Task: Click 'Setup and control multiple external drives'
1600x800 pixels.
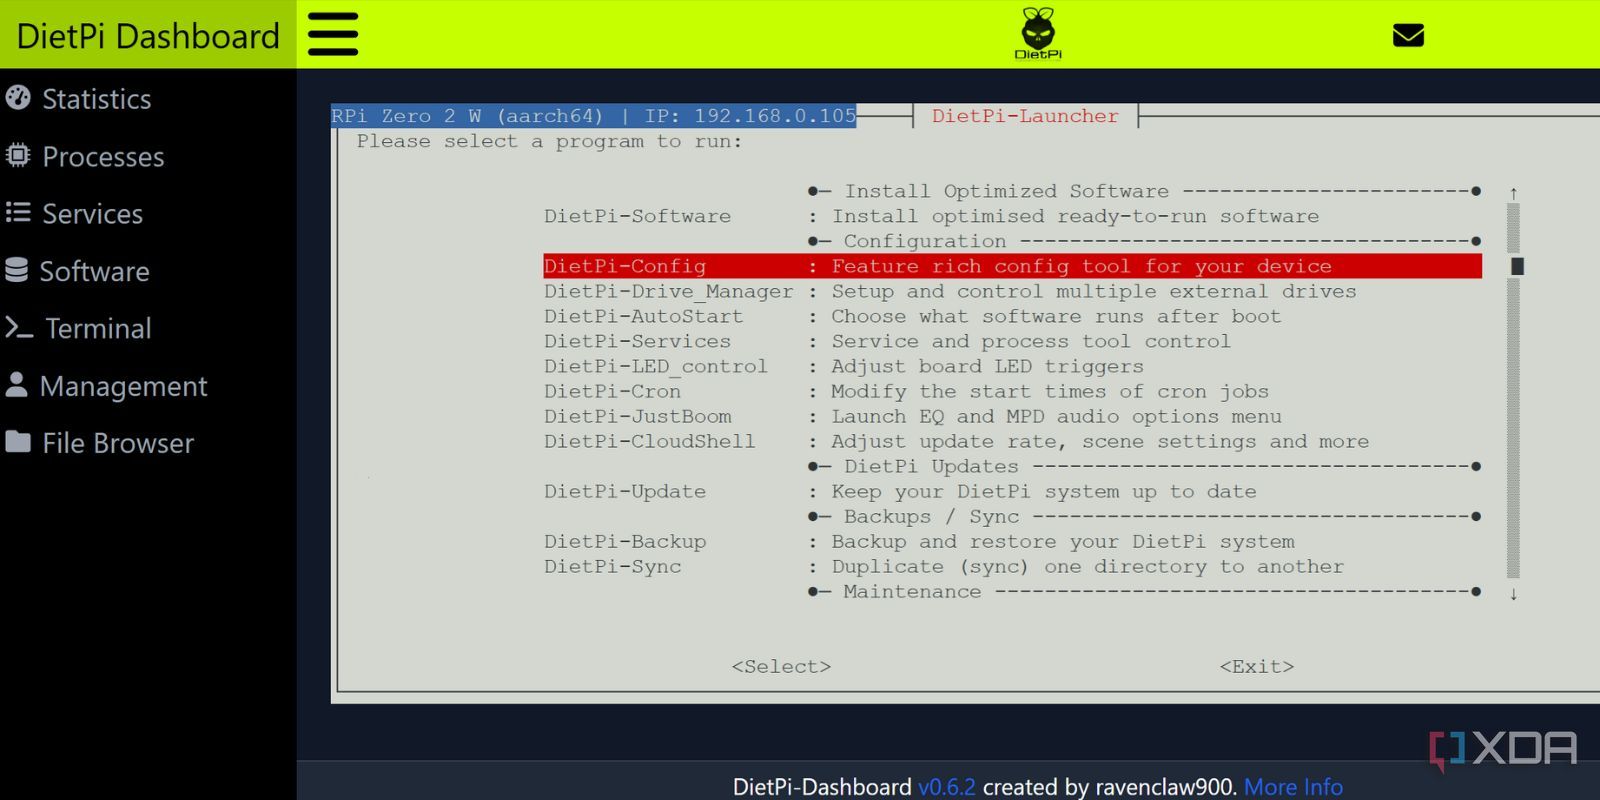Action: [1094, 291]
